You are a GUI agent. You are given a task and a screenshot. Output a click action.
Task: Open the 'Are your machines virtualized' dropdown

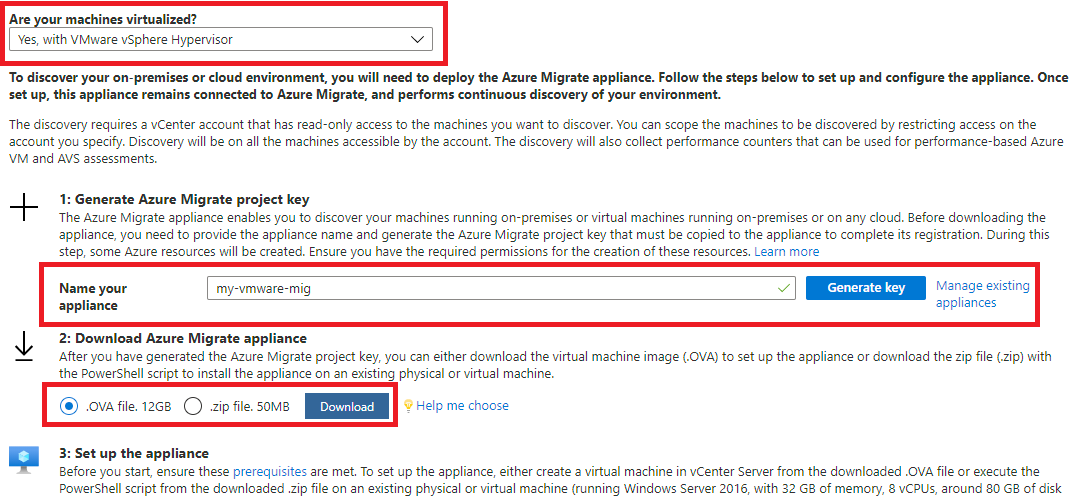point(221,39)
